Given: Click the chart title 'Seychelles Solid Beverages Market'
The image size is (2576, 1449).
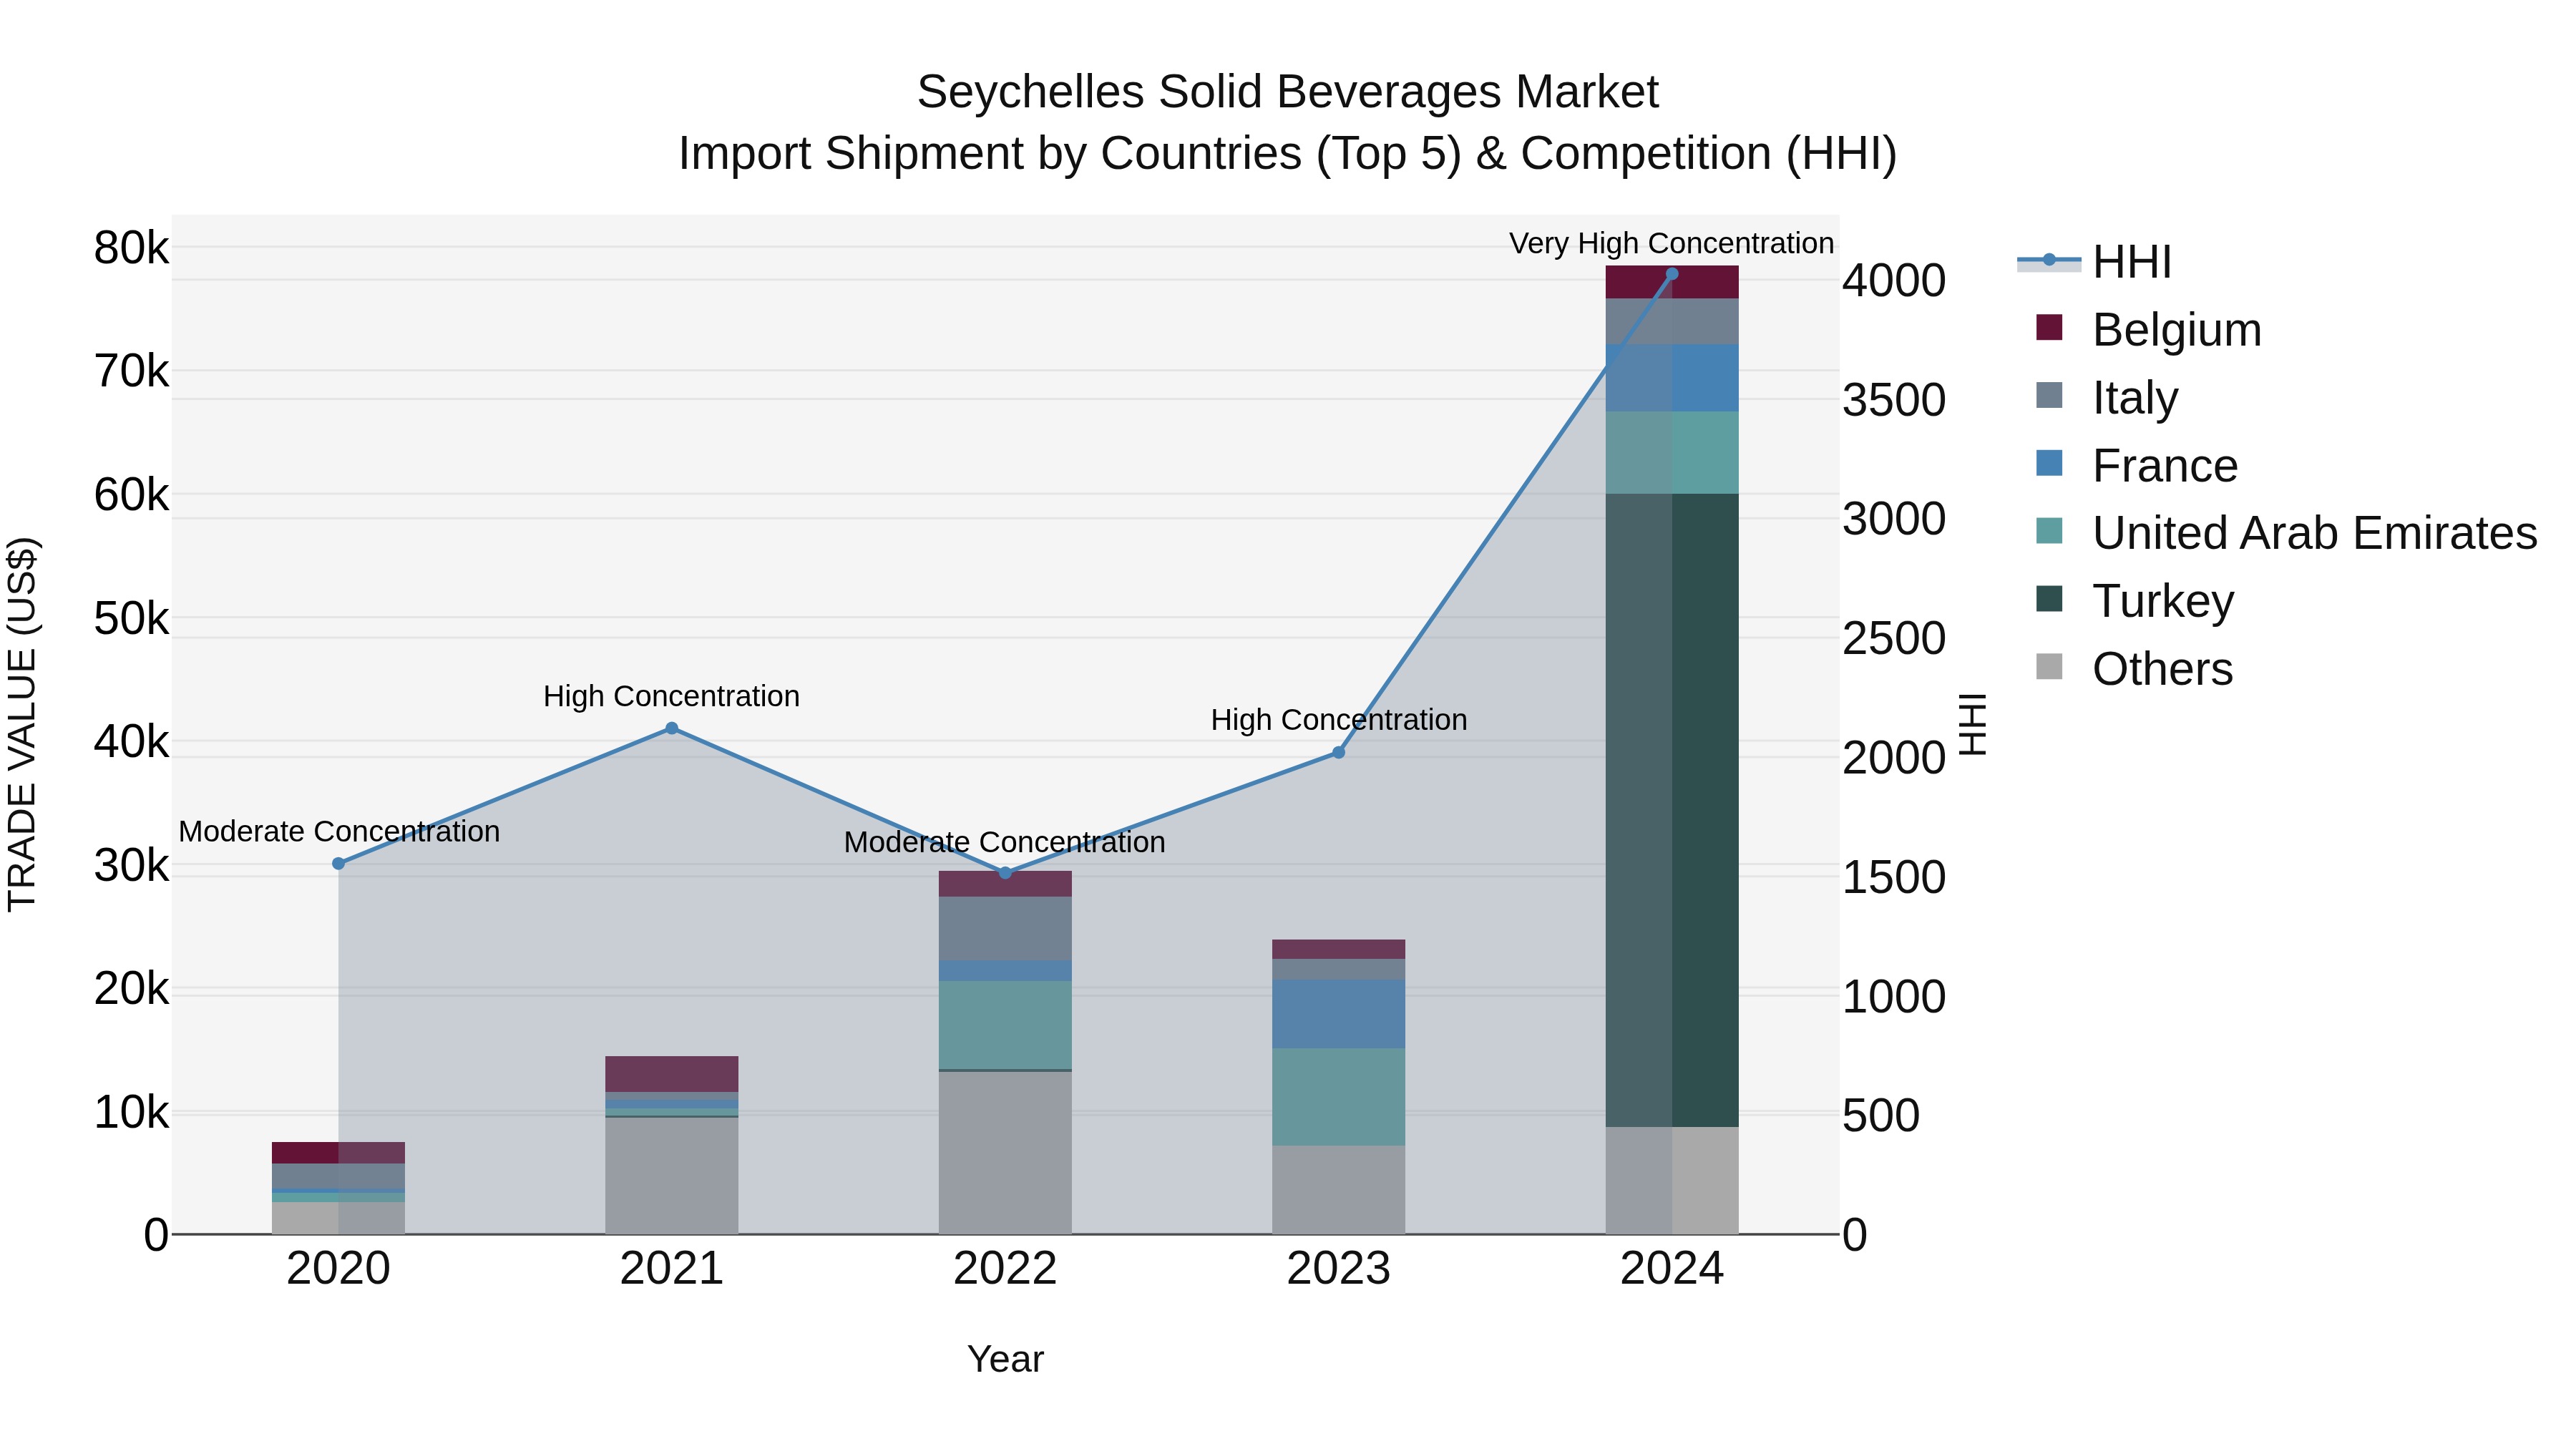Looking at the screenshot, I should (1288, 92).
